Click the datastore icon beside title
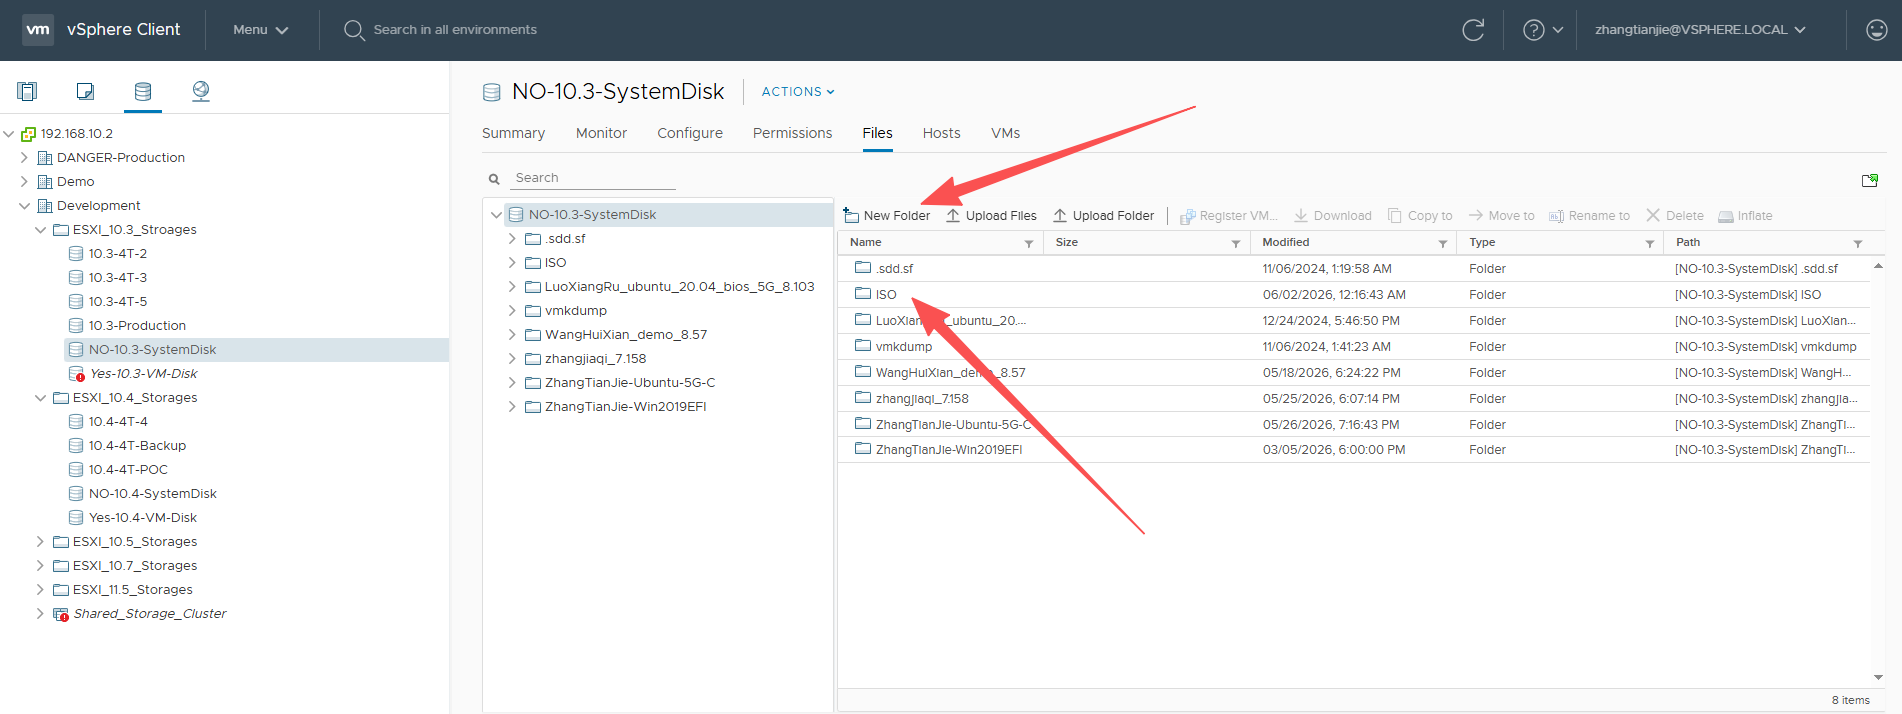The width and height of the screenshot is (1902, 714). click(x=492, y=92)
